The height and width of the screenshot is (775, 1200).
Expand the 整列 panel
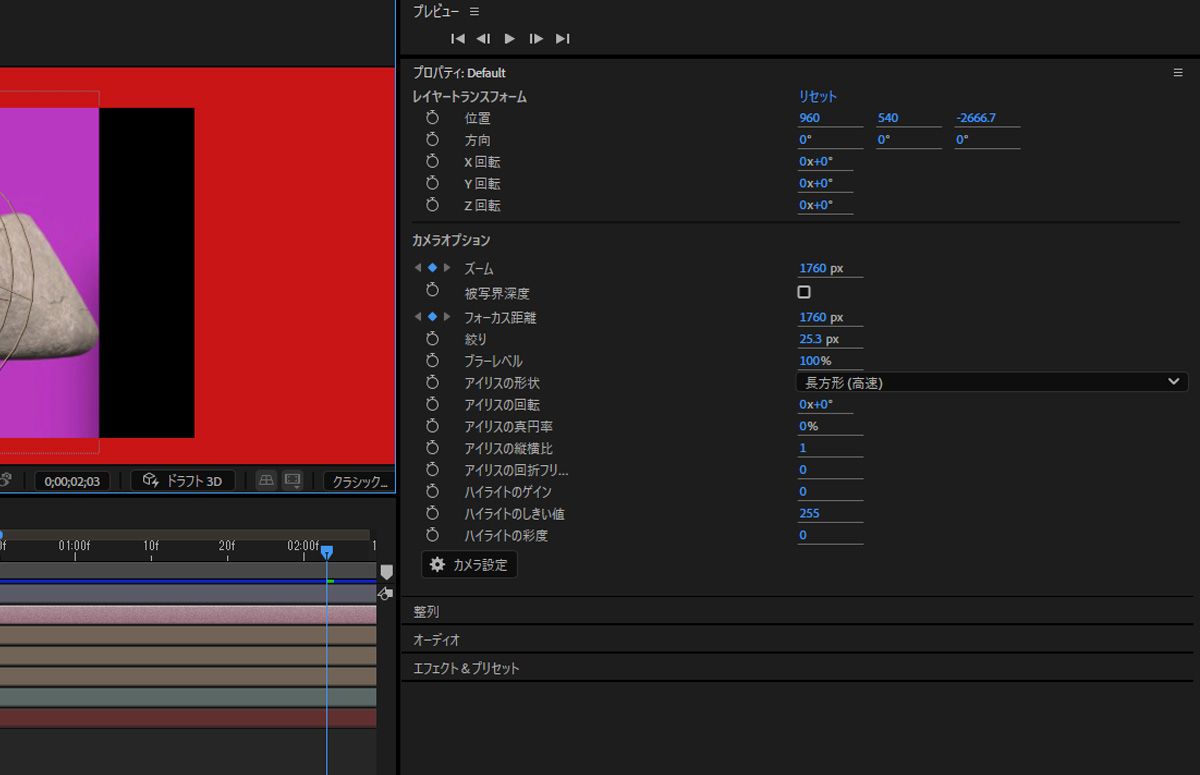click(x=426, y=612)
